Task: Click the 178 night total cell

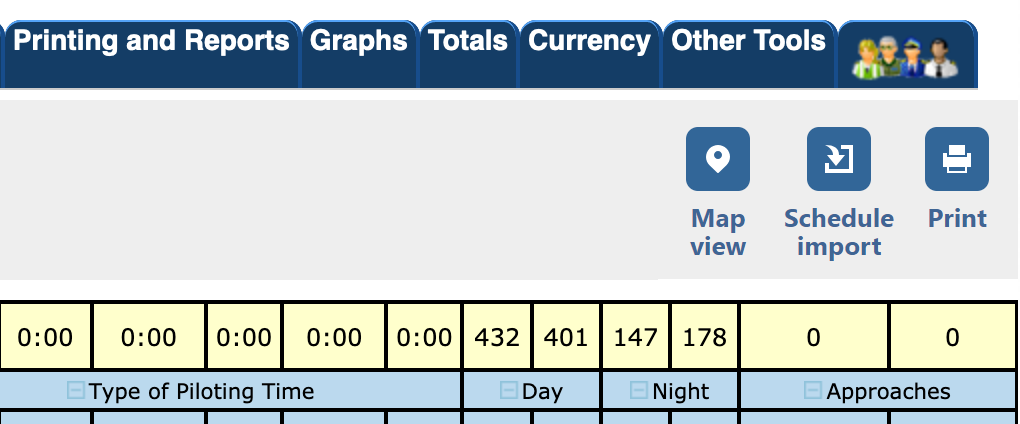Action: pos(704,337)
